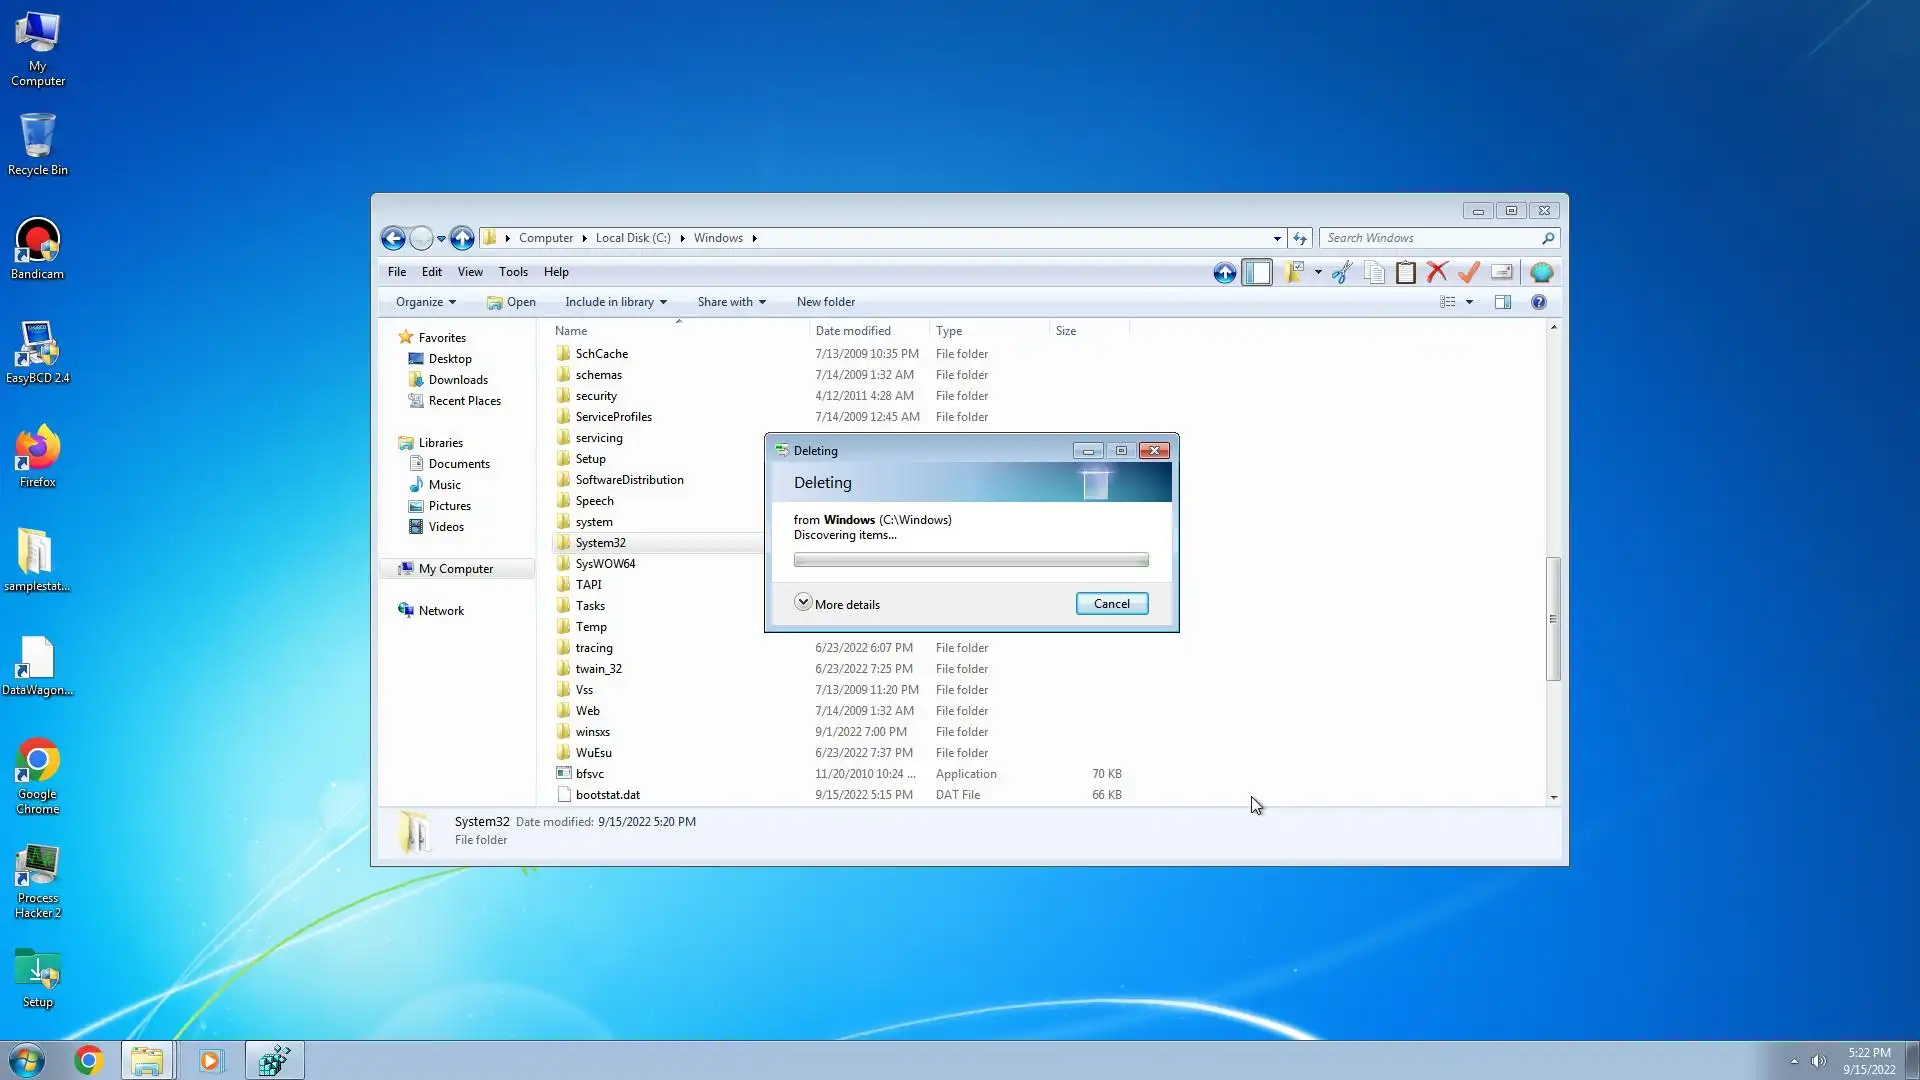The height and width of the screenshot is (1080, 1920).
Task: Expand More details in Deleting dialog
Action: pos(837,604)
